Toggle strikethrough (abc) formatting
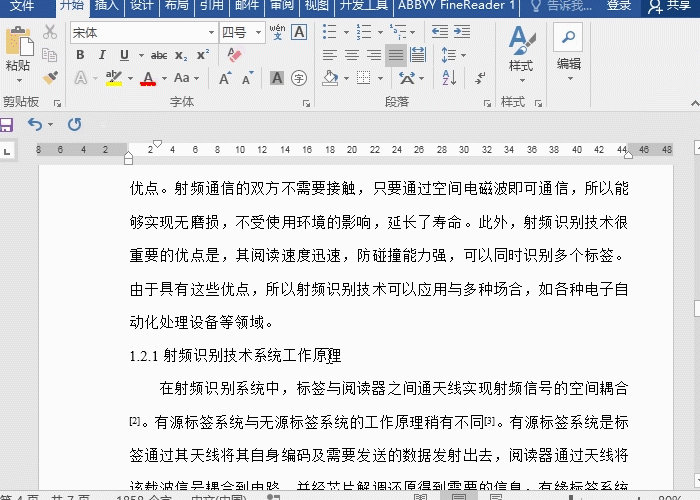 159,55
